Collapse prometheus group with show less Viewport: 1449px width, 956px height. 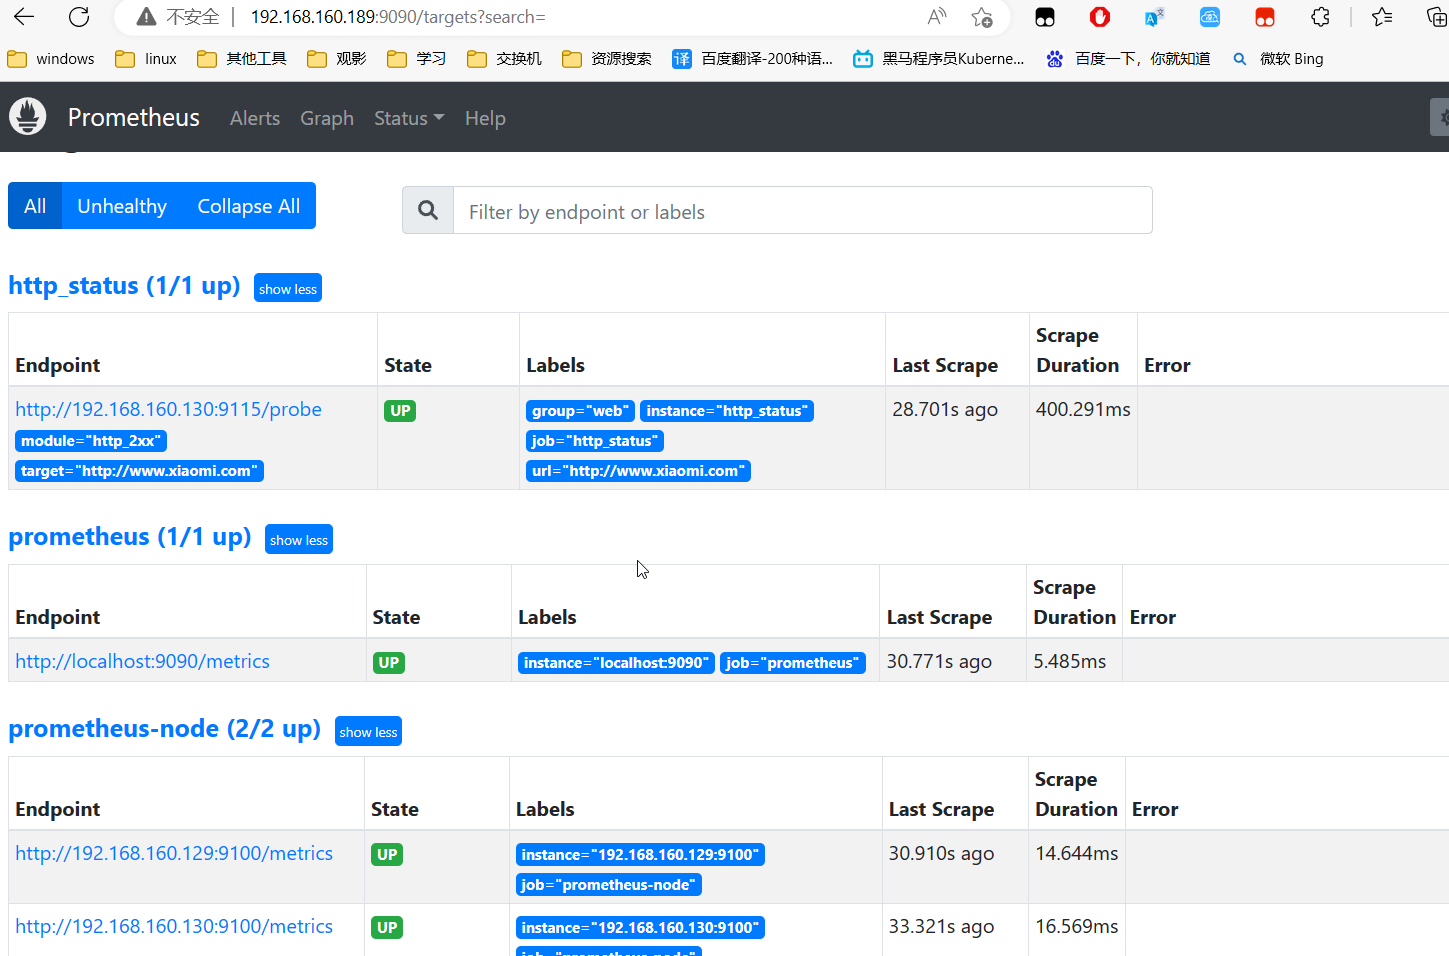pyautogui.click(x=299, y=539)
